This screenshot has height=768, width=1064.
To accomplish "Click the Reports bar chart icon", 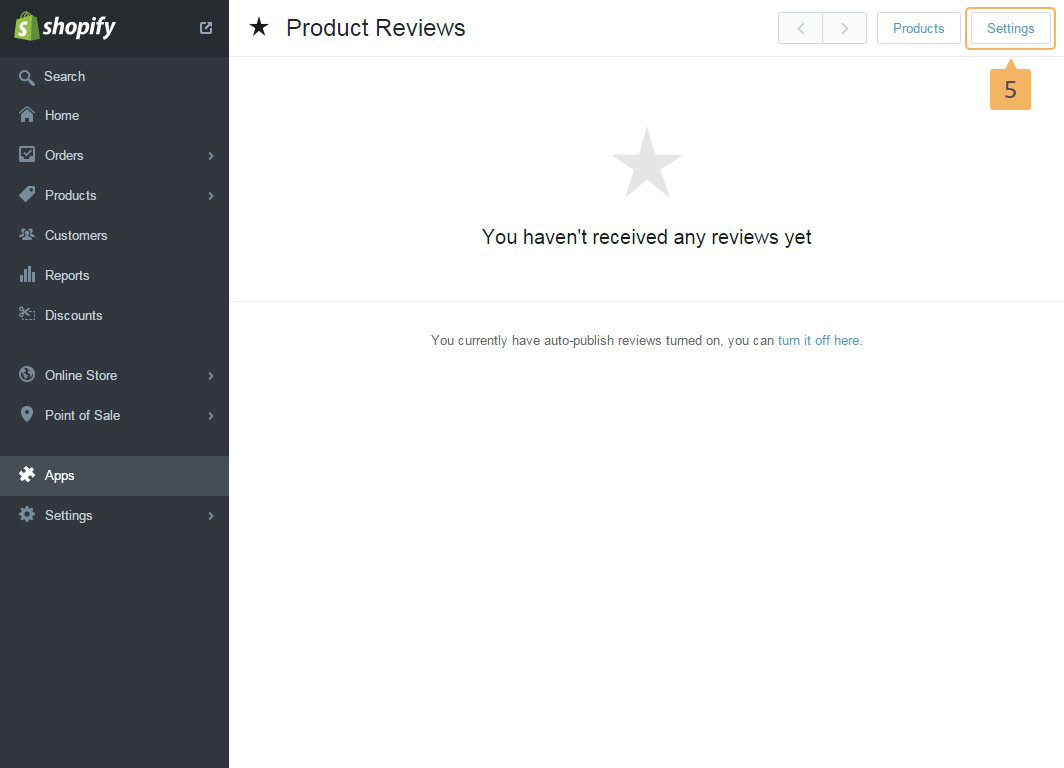I will (27, 275).
